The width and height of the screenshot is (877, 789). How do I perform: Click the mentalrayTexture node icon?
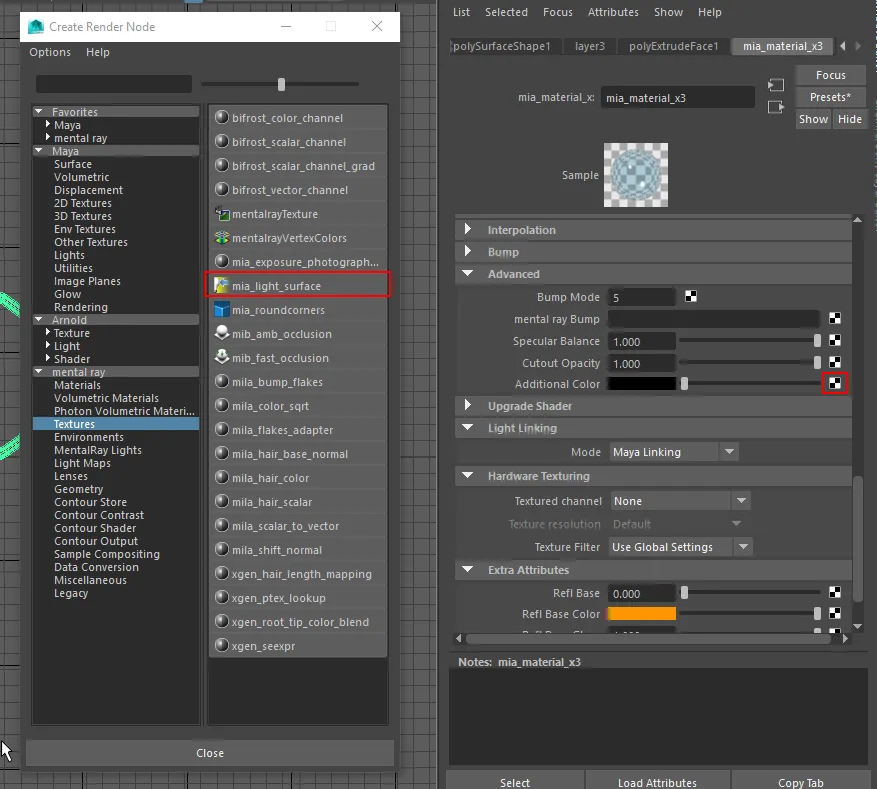coord(222,214)
